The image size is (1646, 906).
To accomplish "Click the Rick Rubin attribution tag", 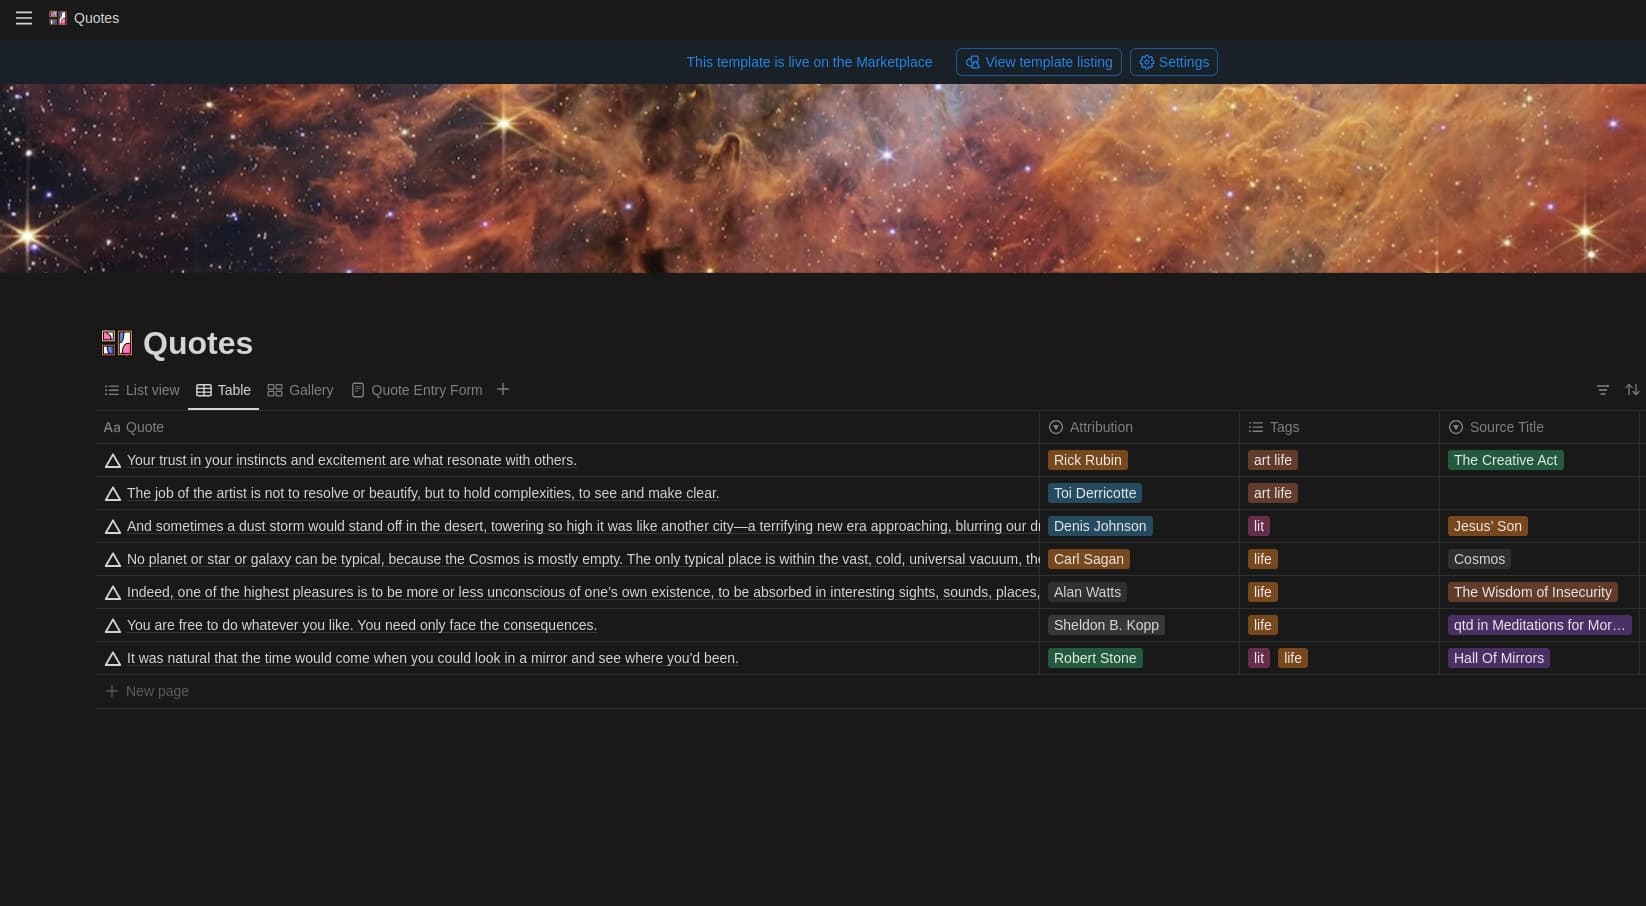I will click(x=1088, y=460).
